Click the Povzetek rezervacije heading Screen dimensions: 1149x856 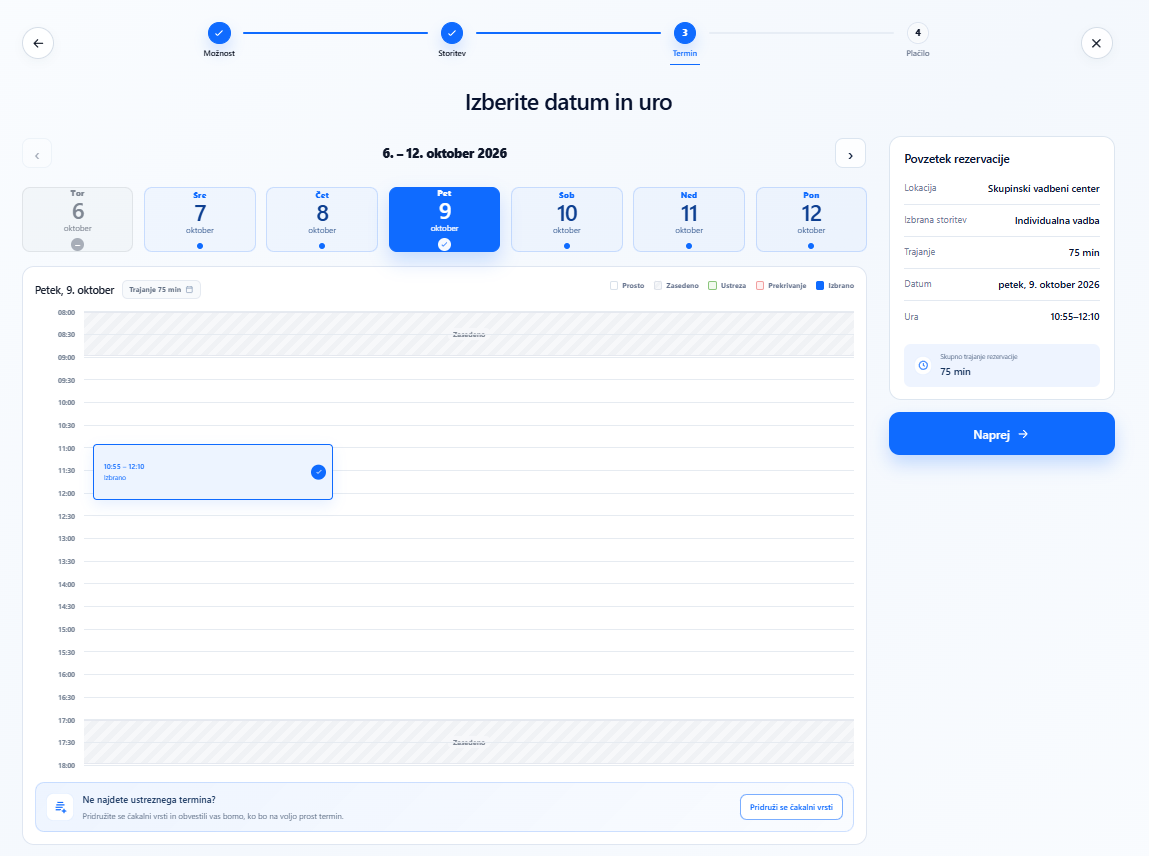click(x=957, y=159)
